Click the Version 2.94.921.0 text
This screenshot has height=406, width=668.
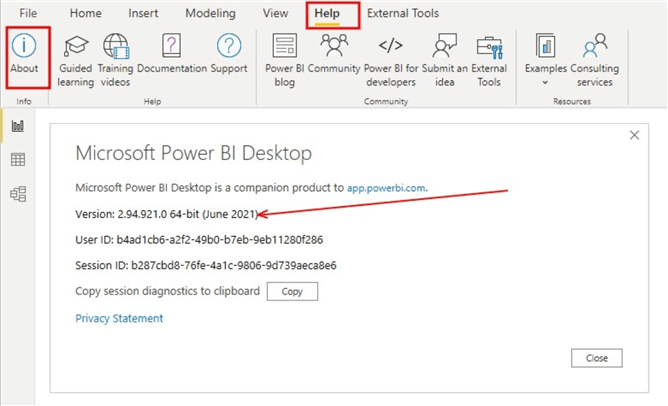(167, 214)
